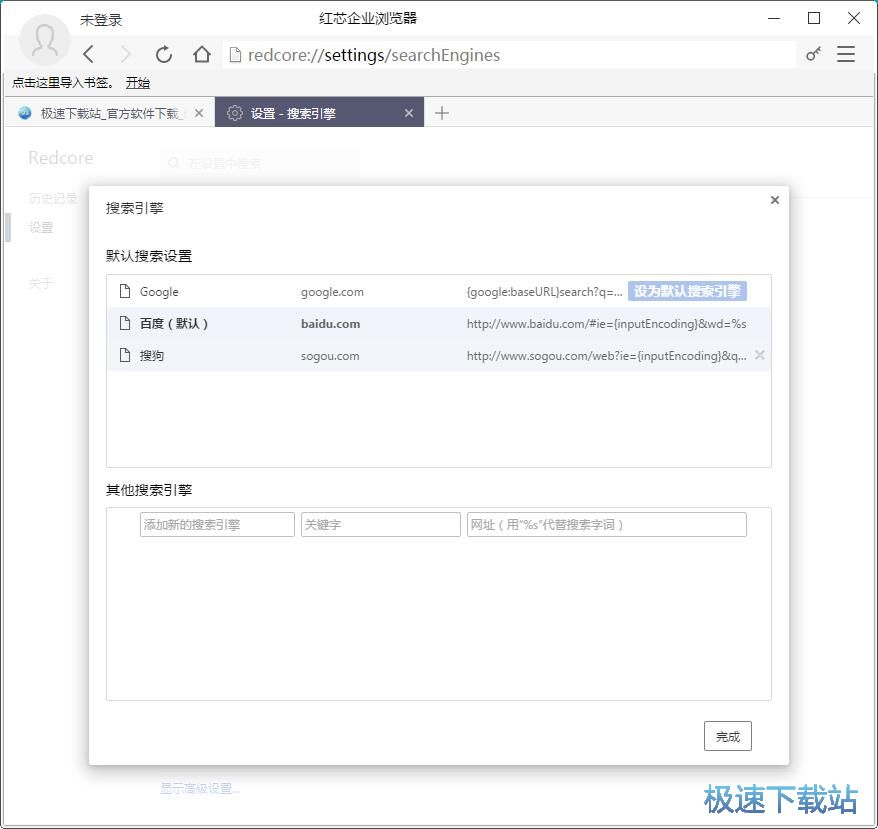Click the user avatar profile icon
The width and height of the screenshot is (878, 829).
[45, 40]
